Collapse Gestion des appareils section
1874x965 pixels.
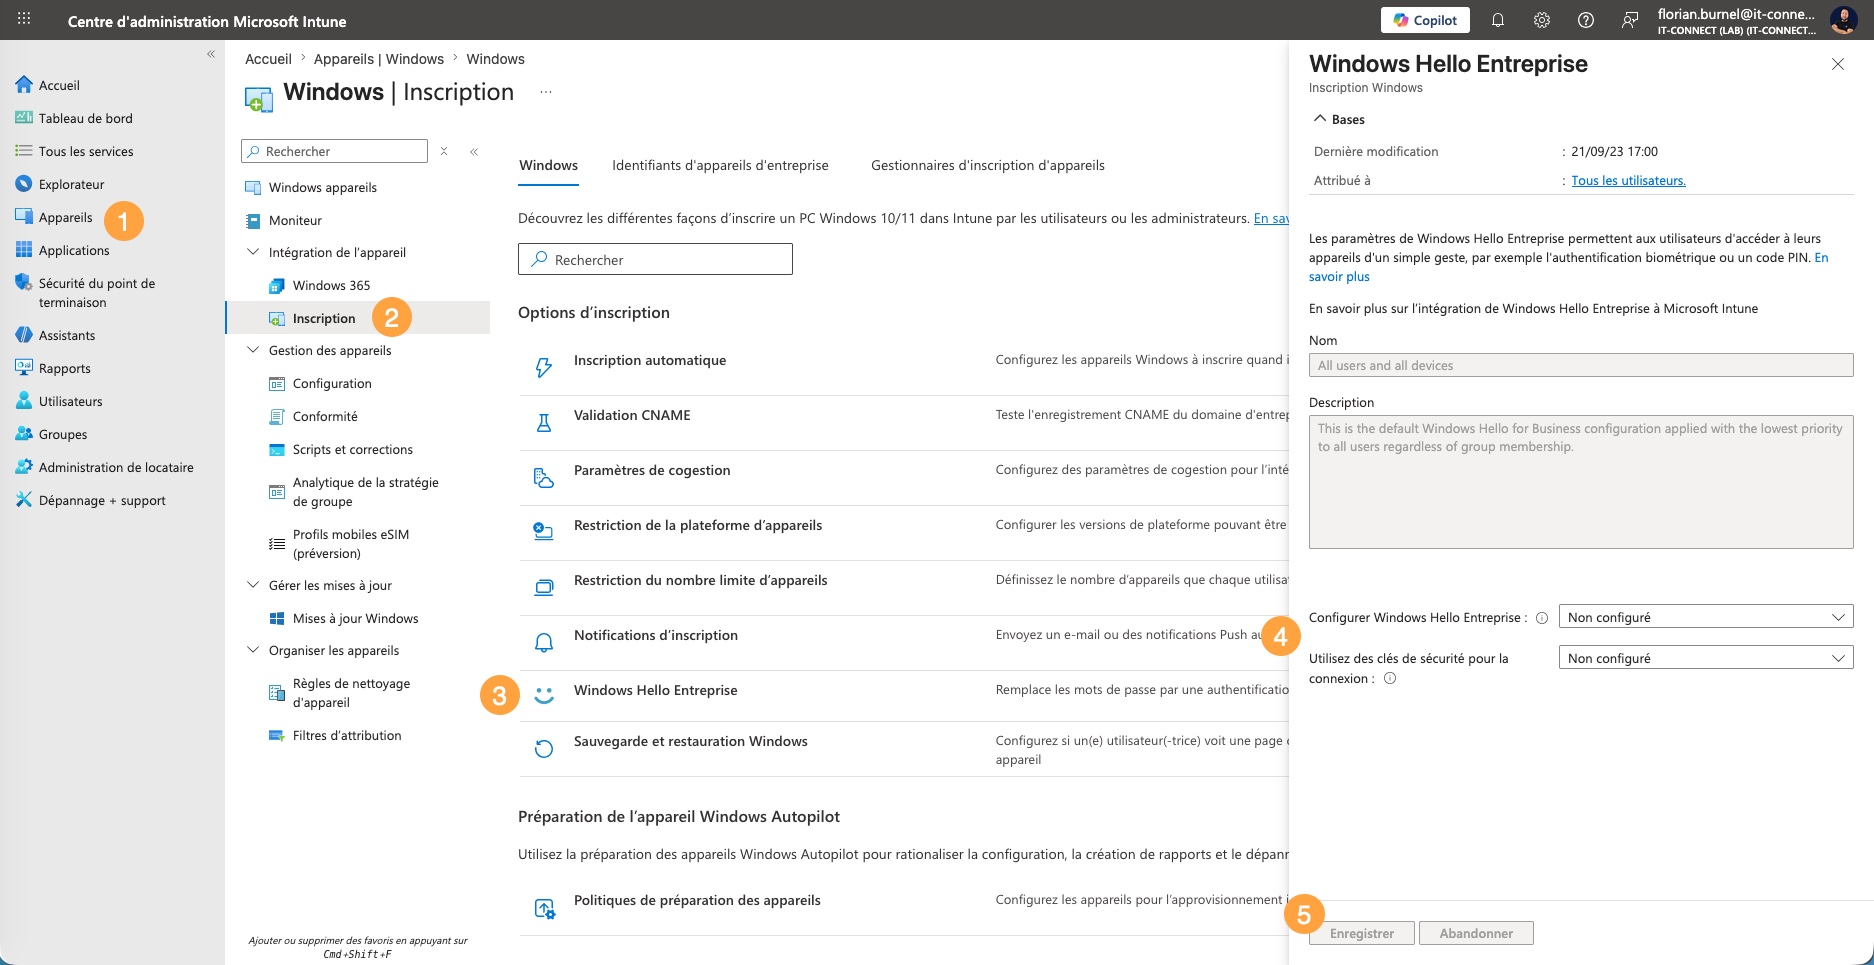(x=253, y=350)
